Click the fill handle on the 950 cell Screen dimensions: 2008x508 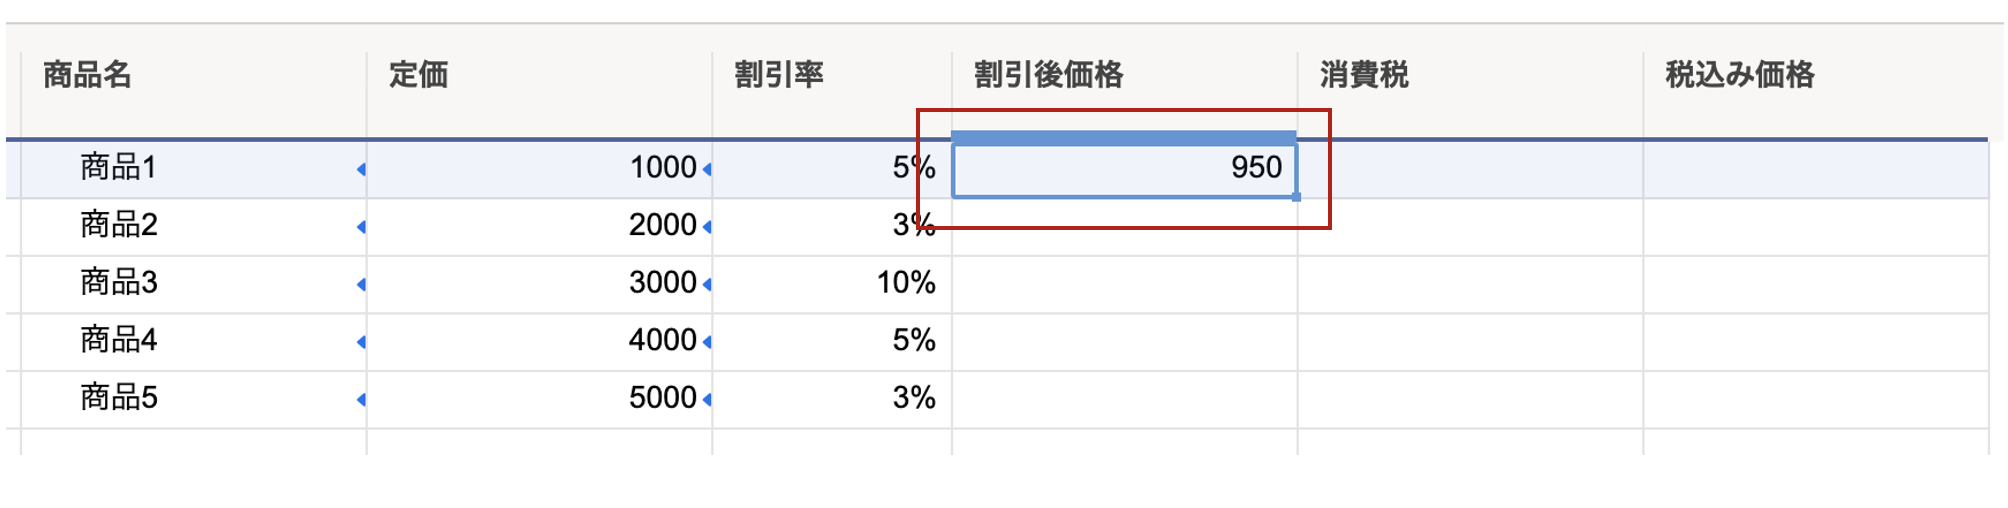[1296, 197]
